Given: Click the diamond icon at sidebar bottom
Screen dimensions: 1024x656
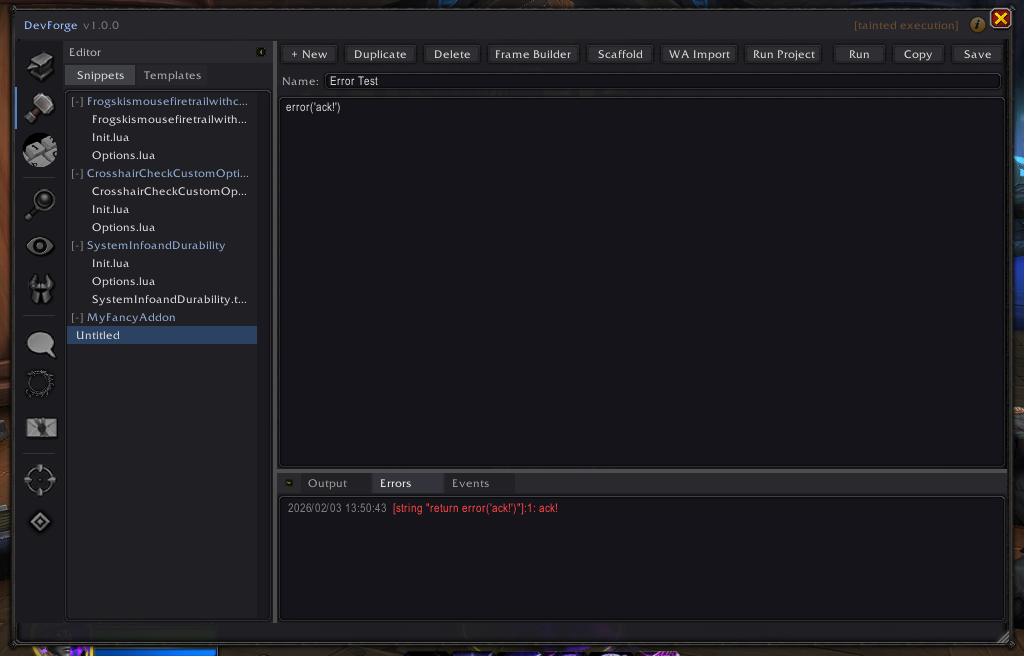Looking at the screenshot, I should coord(39,521).
